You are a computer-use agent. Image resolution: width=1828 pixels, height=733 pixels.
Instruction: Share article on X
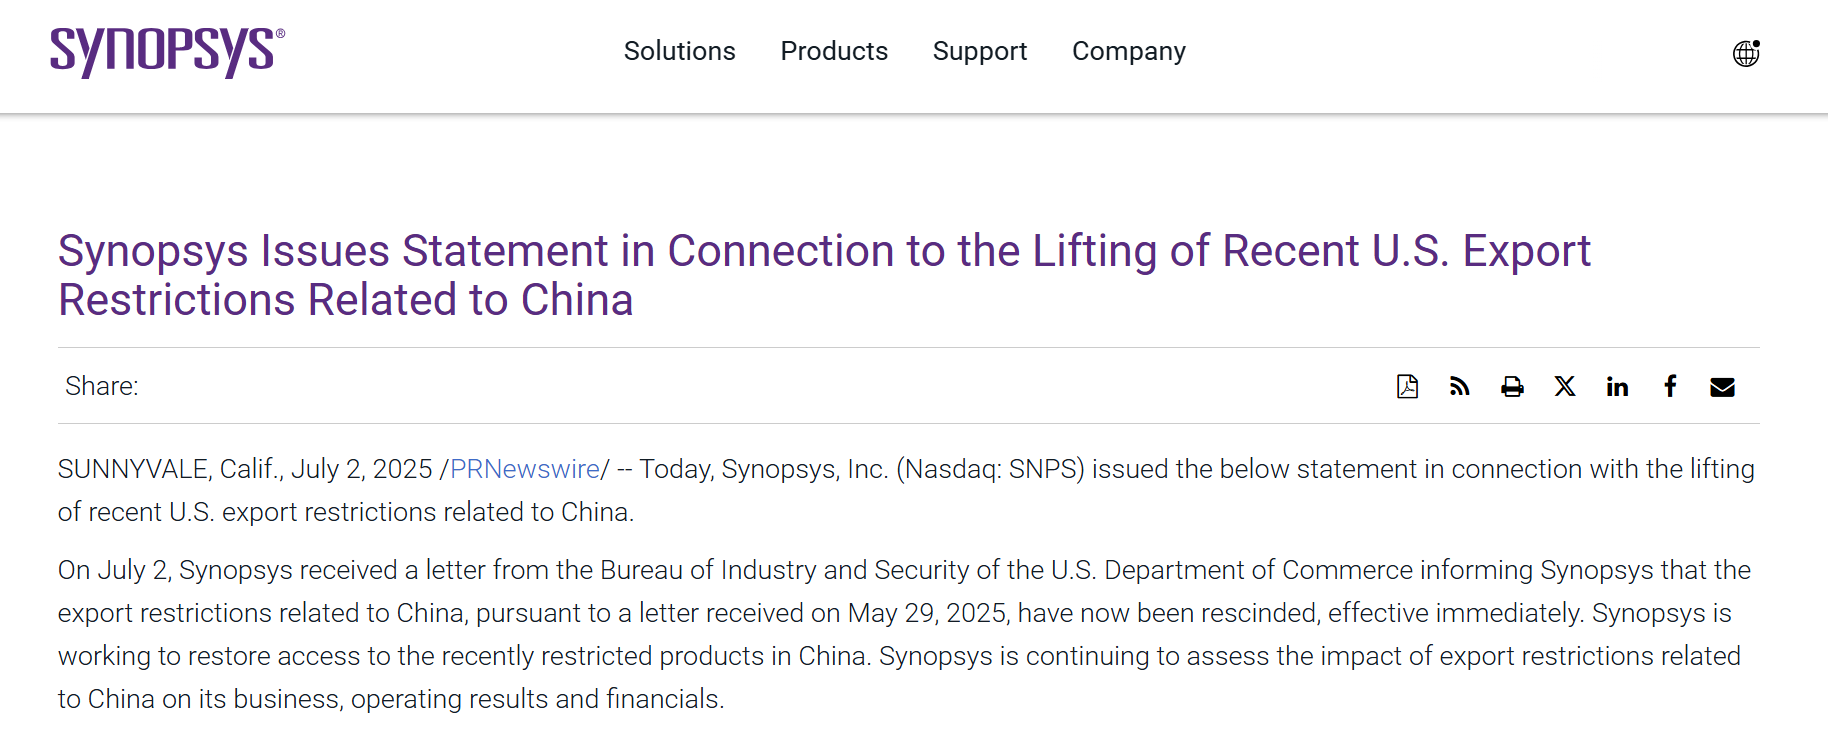(1565, 386)
